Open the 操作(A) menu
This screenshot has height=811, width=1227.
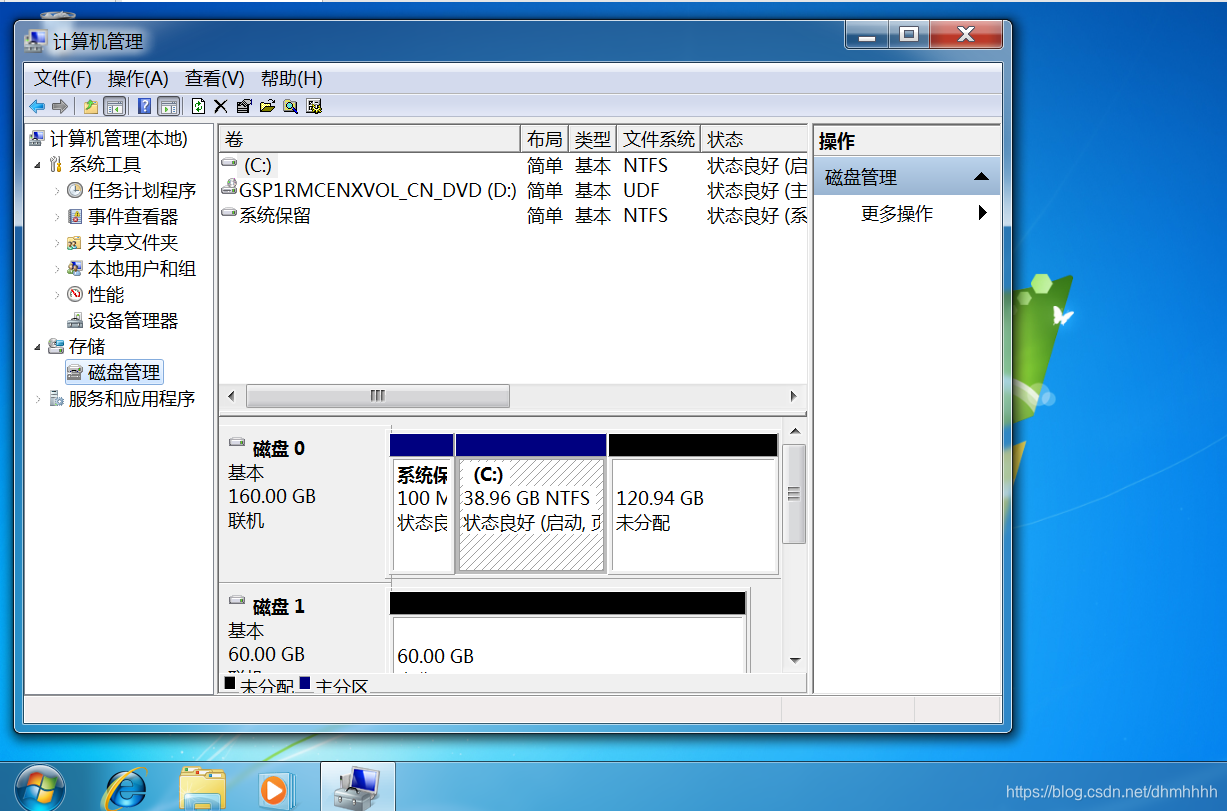point(138,78)
